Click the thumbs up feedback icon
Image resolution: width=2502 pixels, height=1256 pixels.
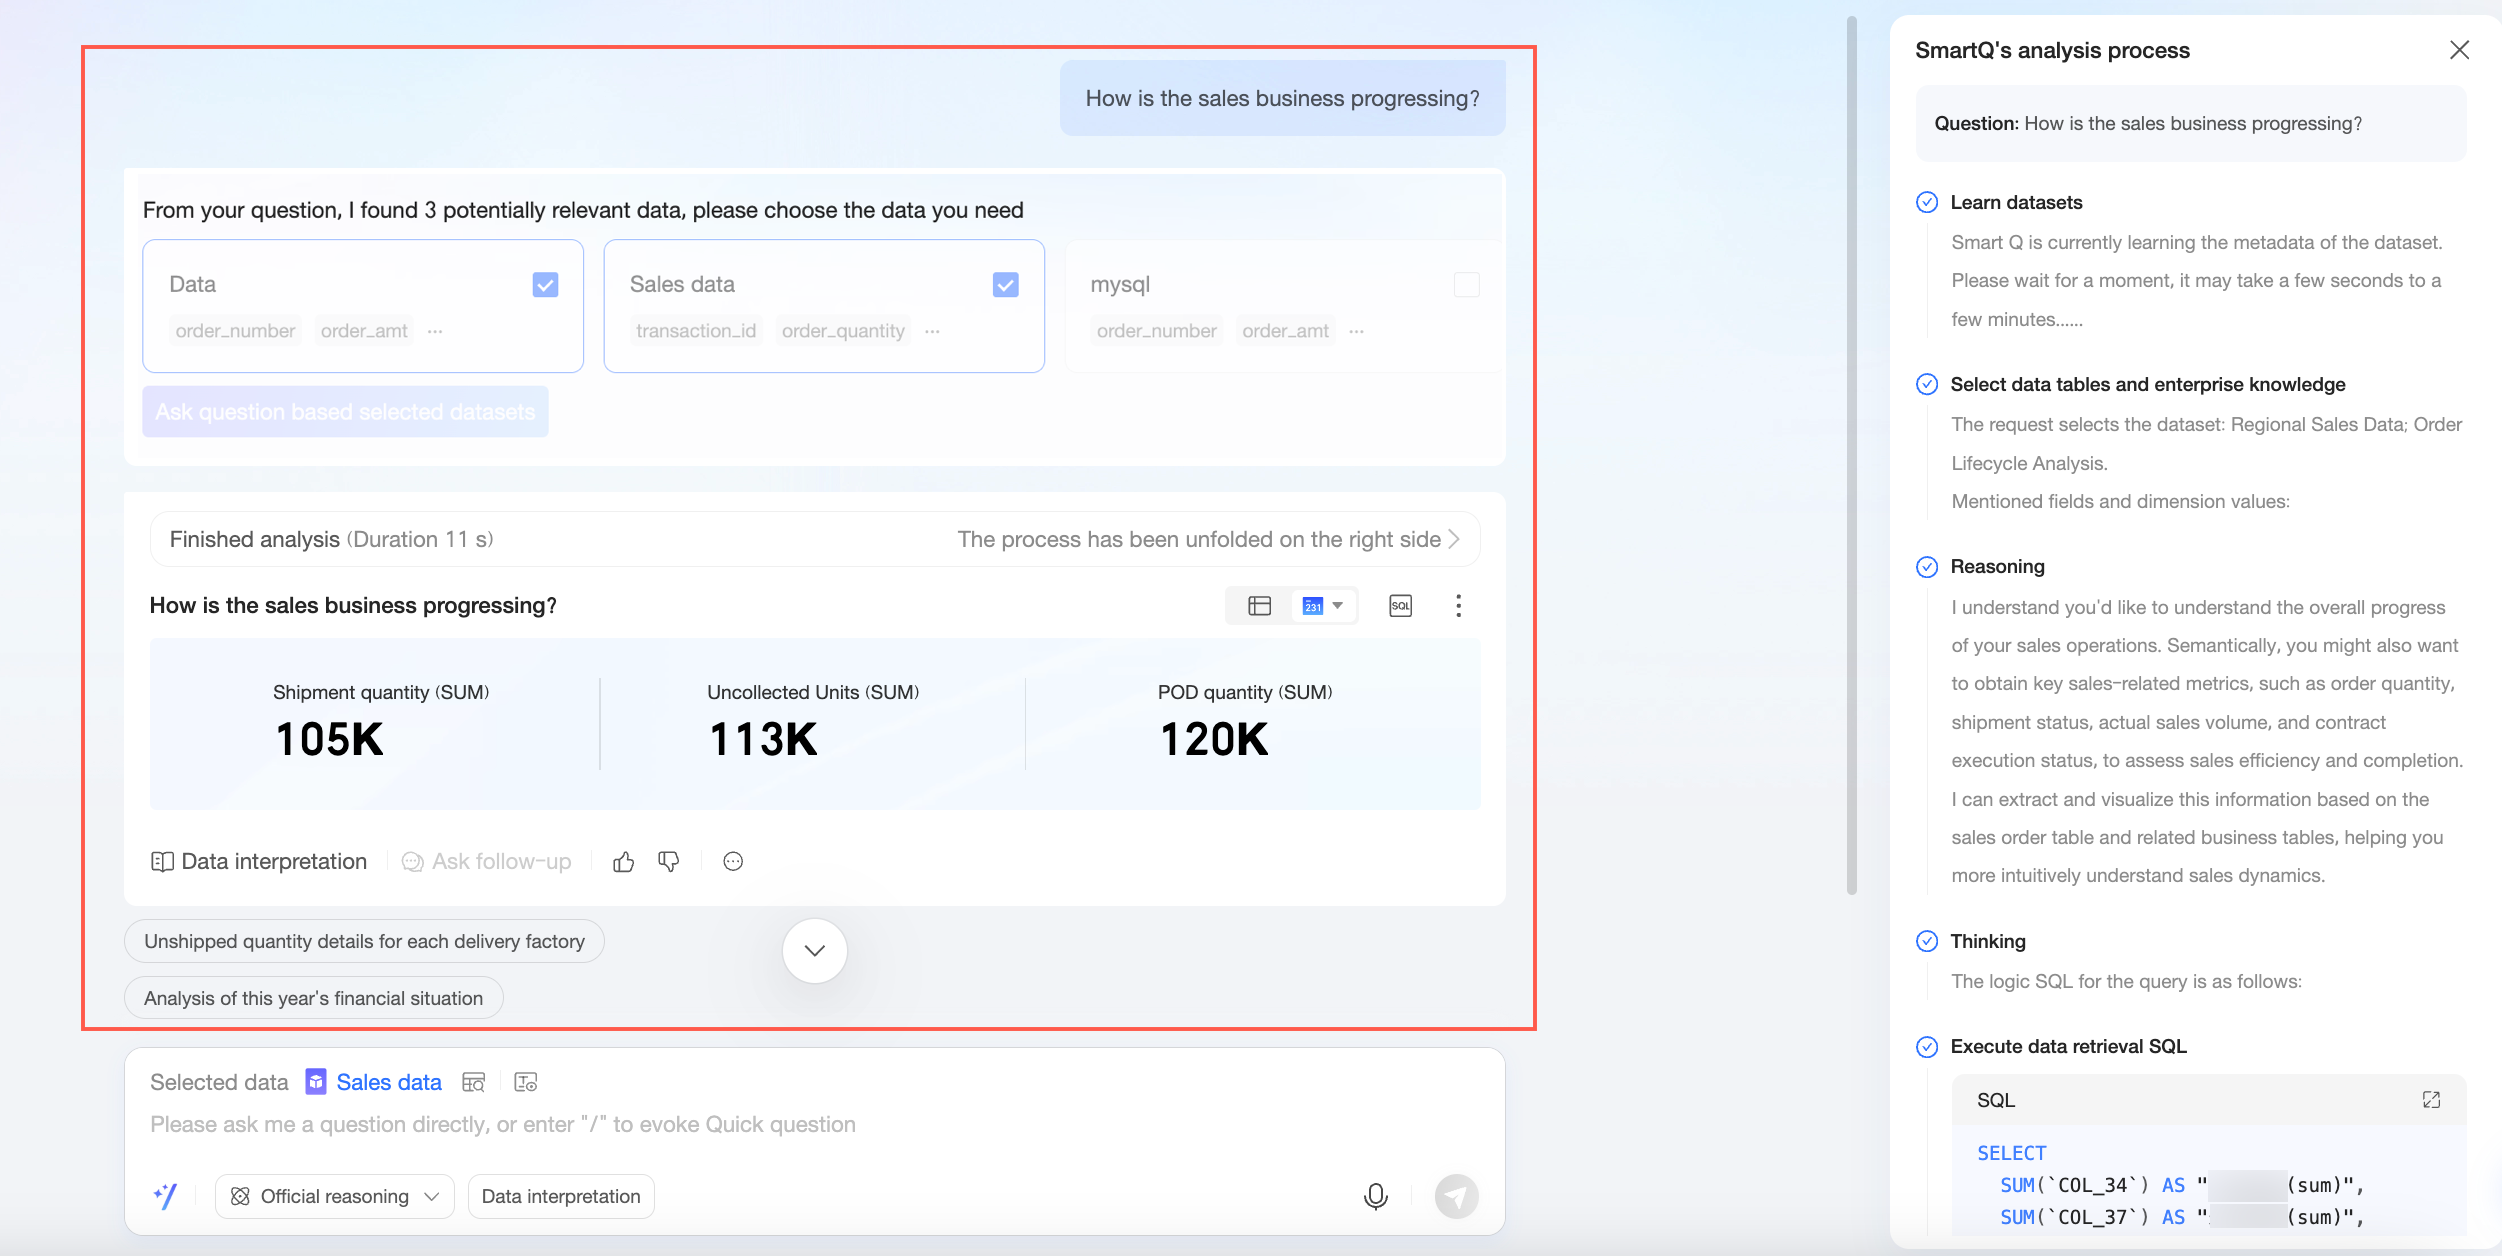[x=624, y=861]
